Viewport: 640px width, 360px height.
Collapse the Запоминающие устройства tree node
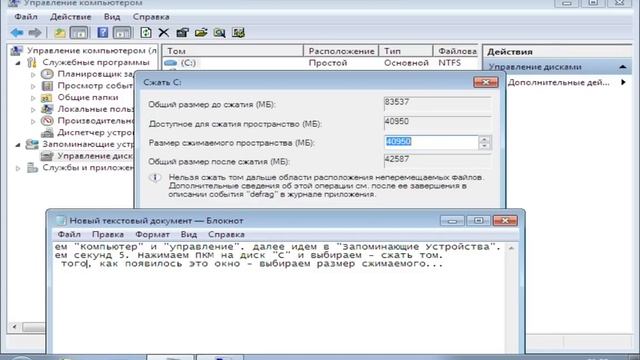pyautogui.click(x=18, y=144)
